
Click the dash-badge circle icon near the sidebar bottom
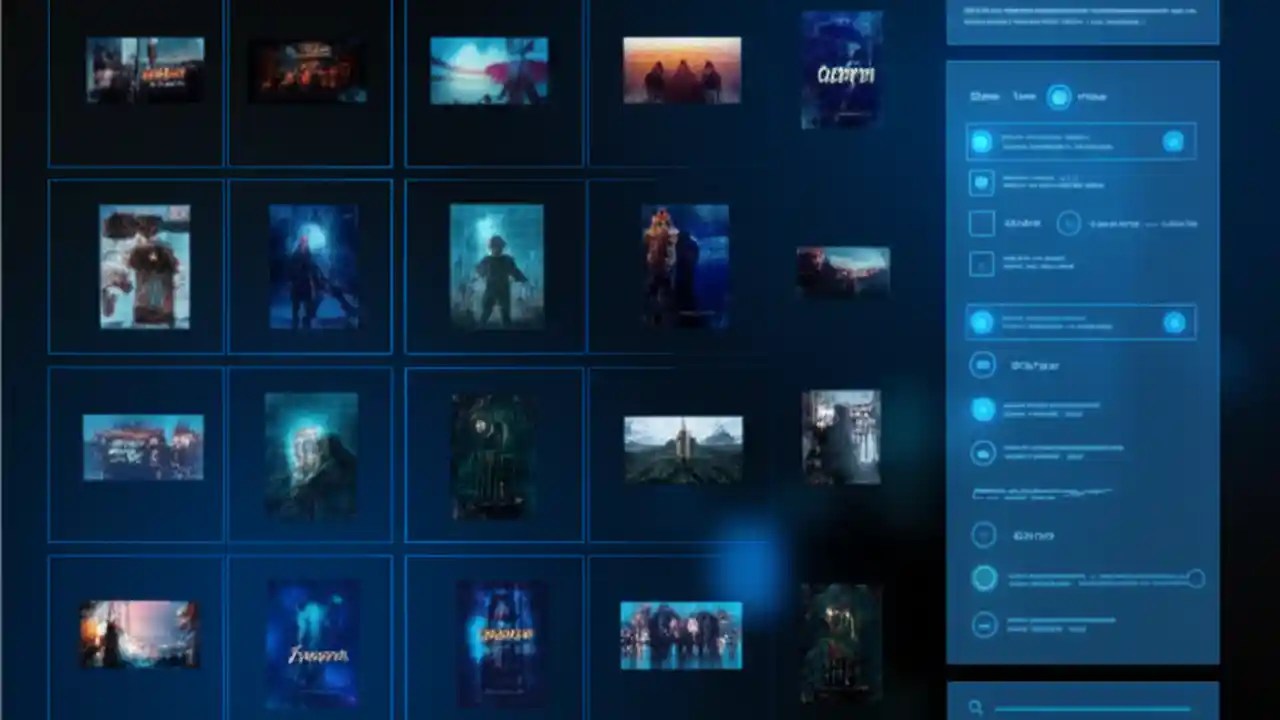pos(985,624)
